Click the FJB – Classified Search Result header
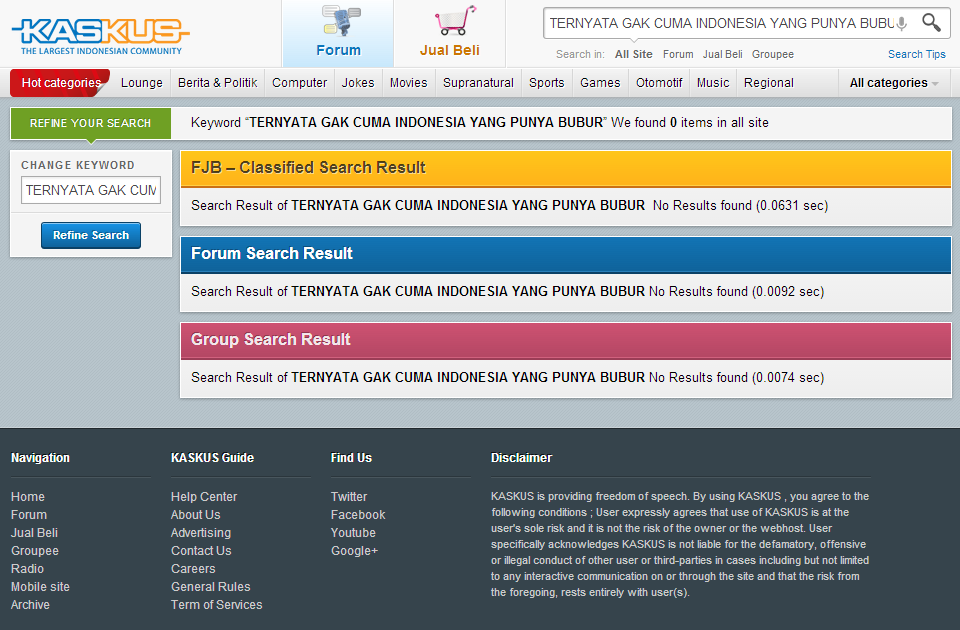 point(565,168)
